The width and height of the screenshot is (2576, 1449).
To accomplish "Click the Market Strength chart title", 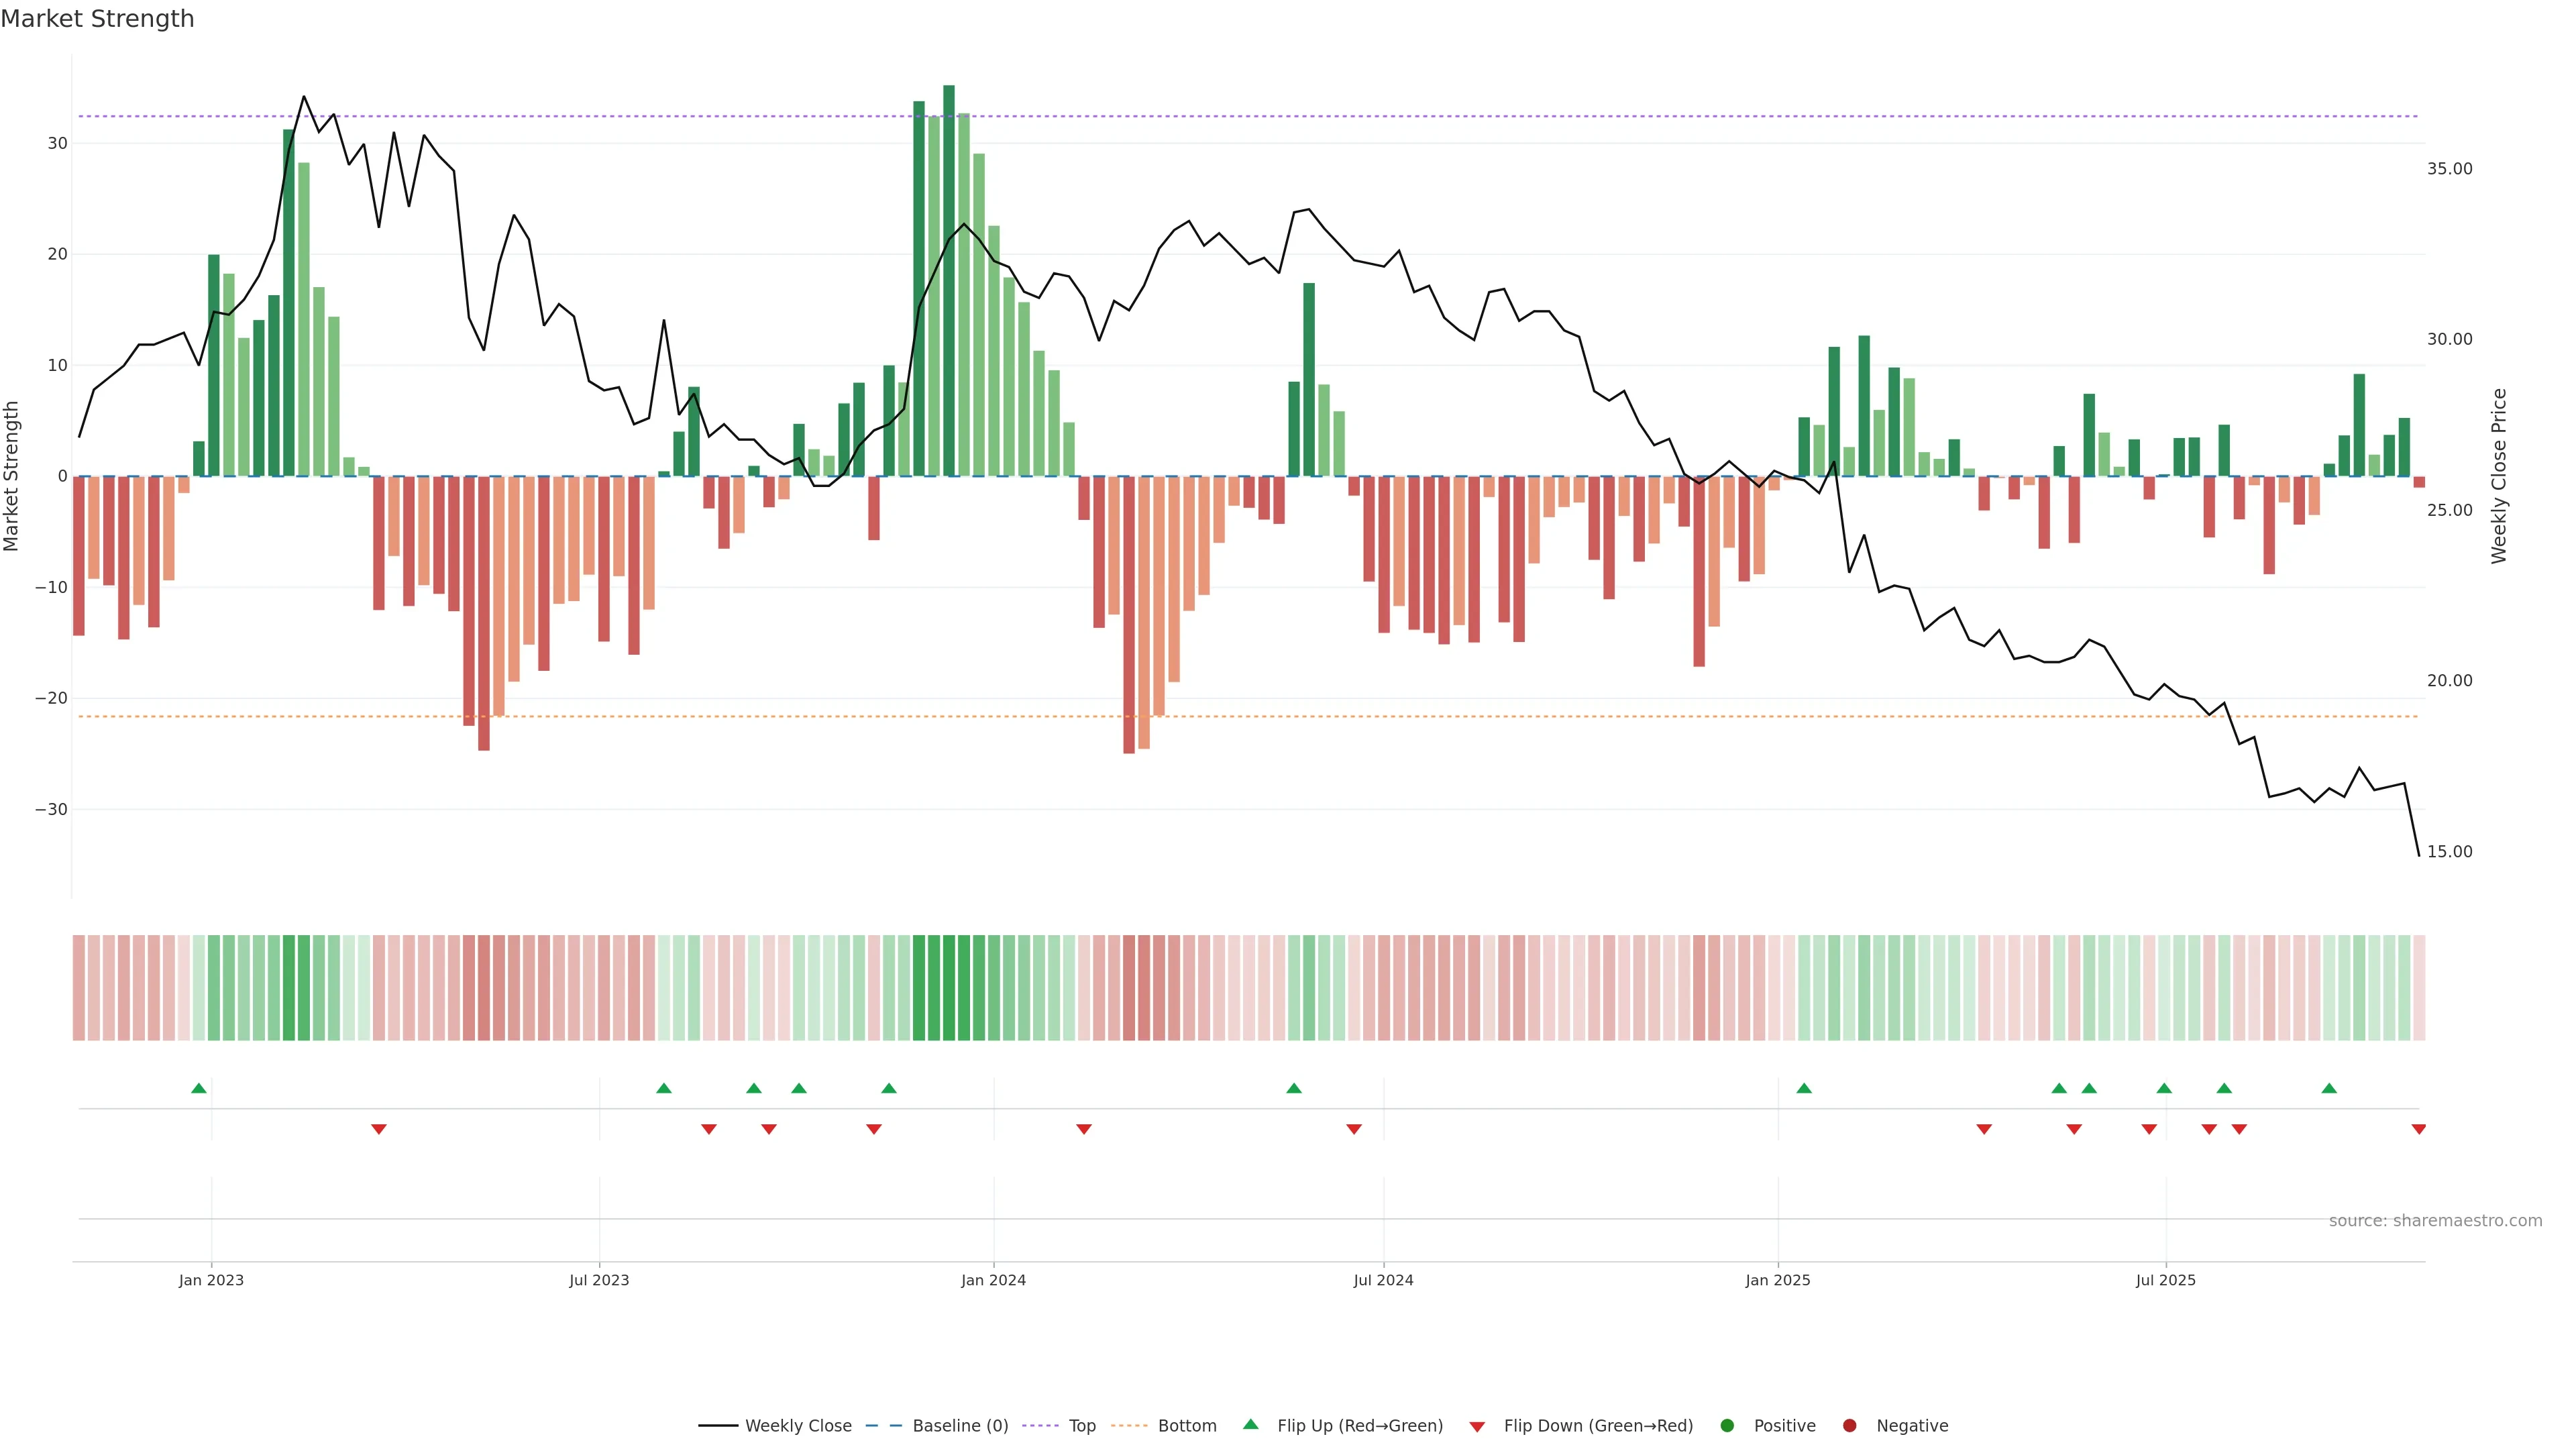I will click(97, 19).
